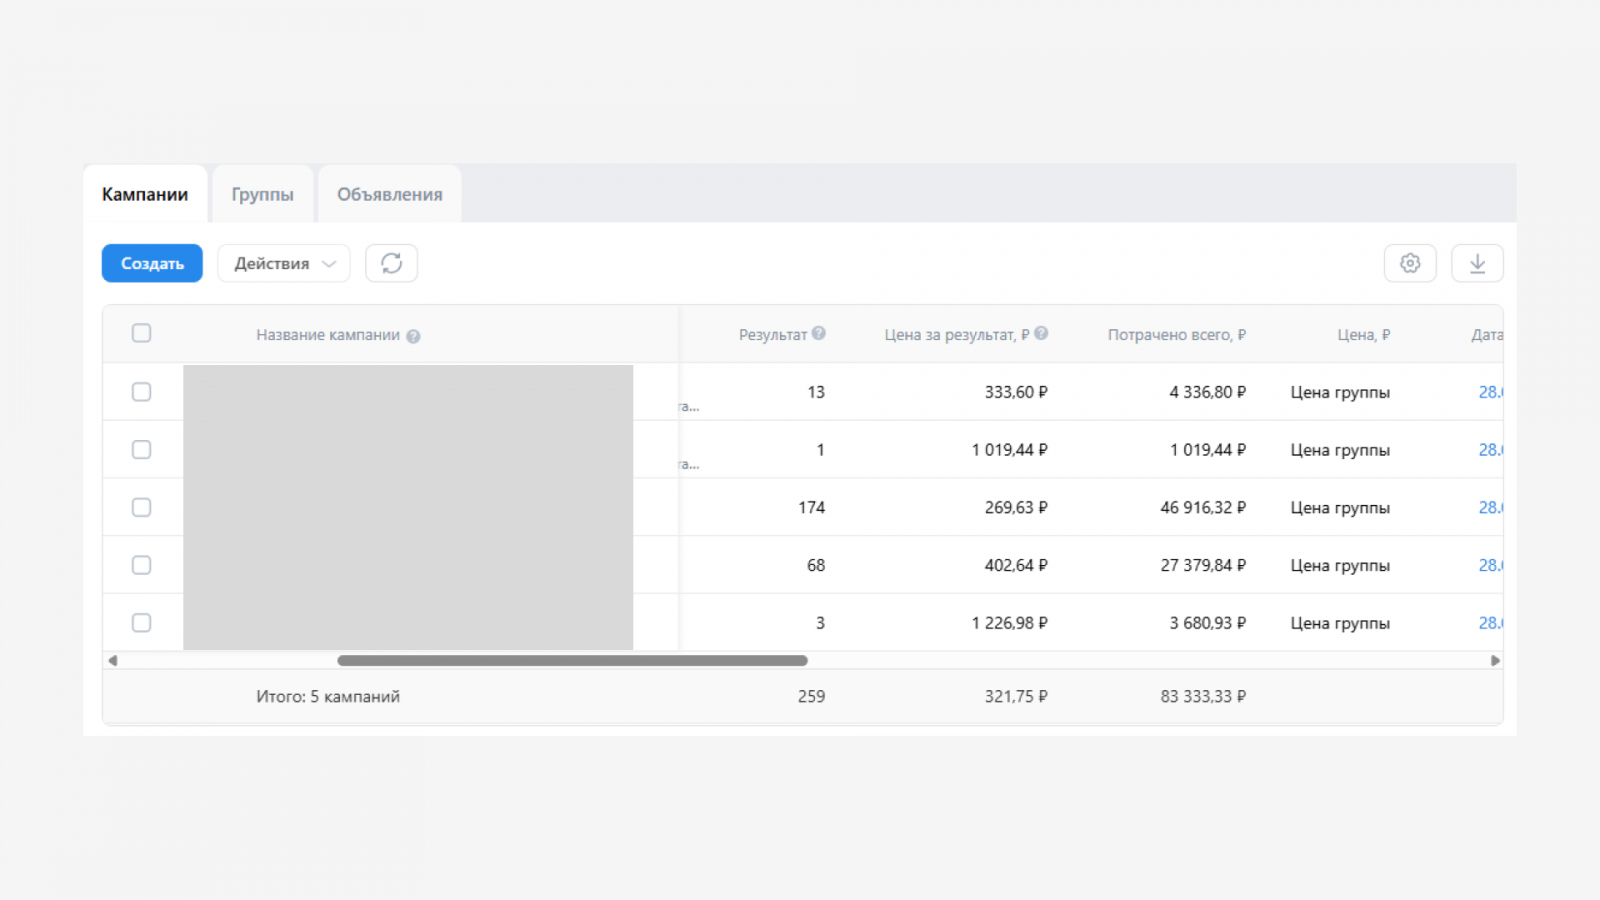Switch to the Группы tab
1600x900 pixels.
[262, 194]
